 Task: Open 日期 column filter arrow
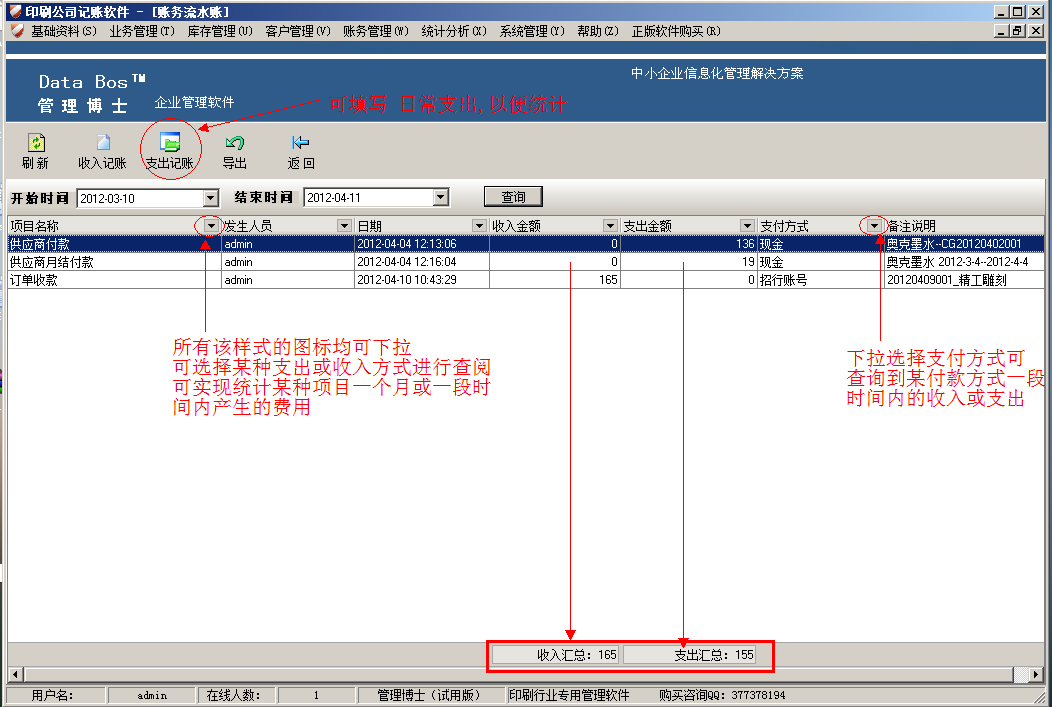tap(479, 227)
